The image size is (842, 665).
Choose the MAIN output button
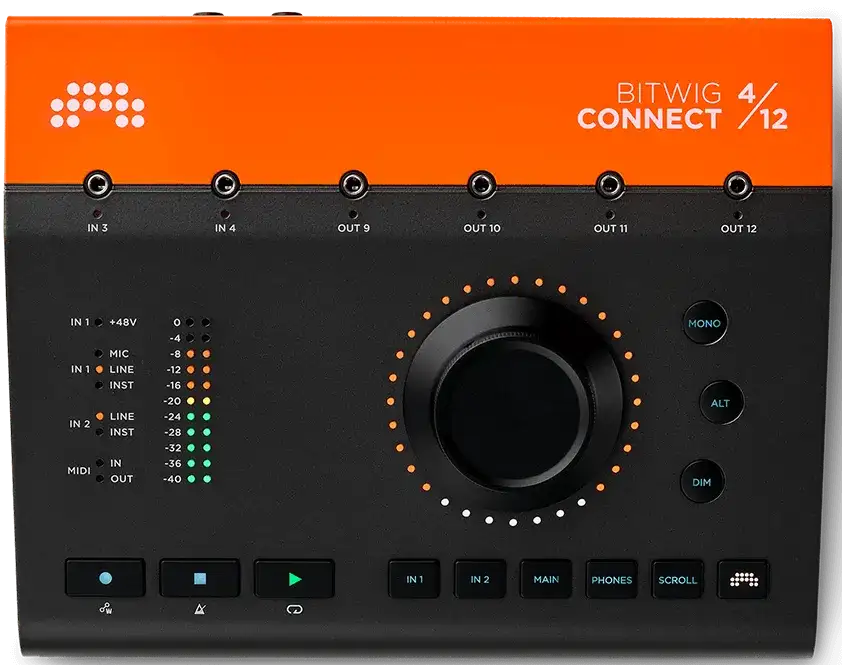[x=546, y=579]
